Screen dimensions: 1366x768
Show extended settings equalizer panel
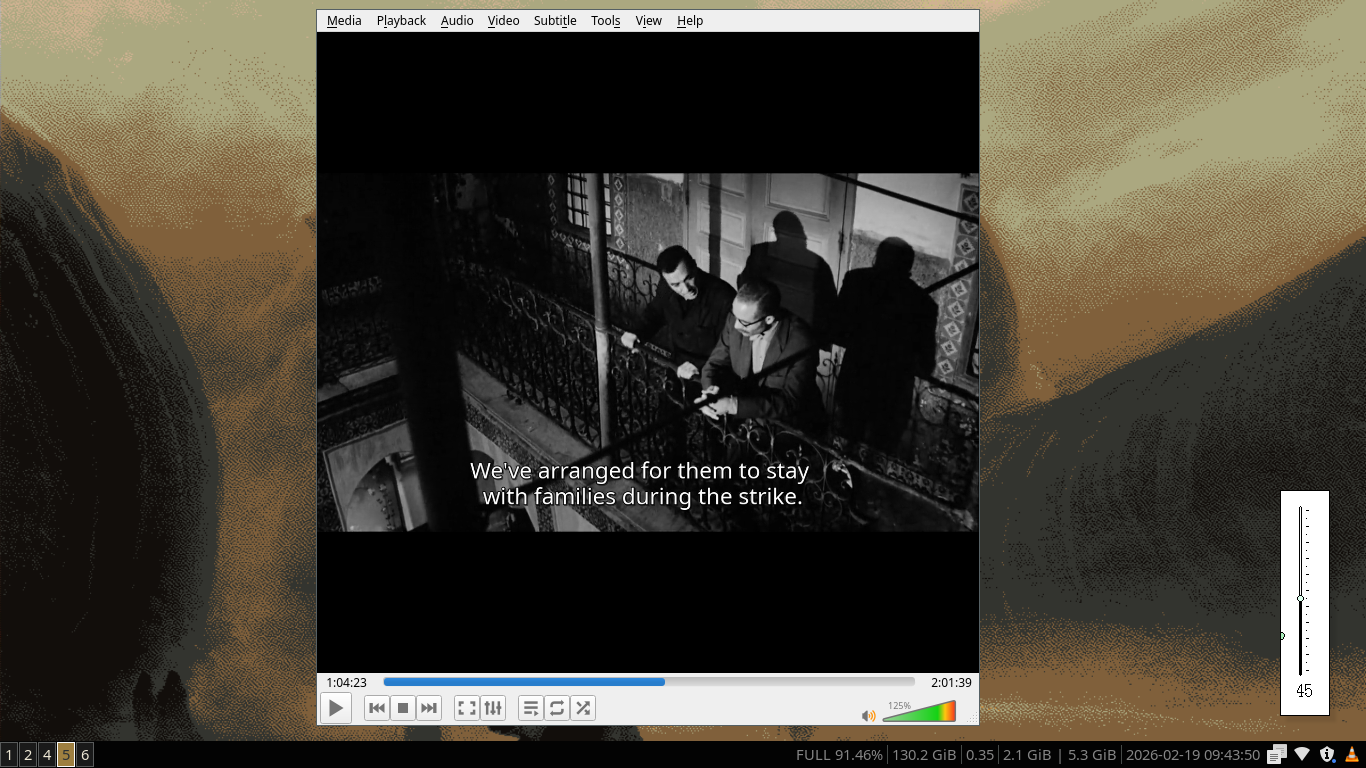[493, 708]
